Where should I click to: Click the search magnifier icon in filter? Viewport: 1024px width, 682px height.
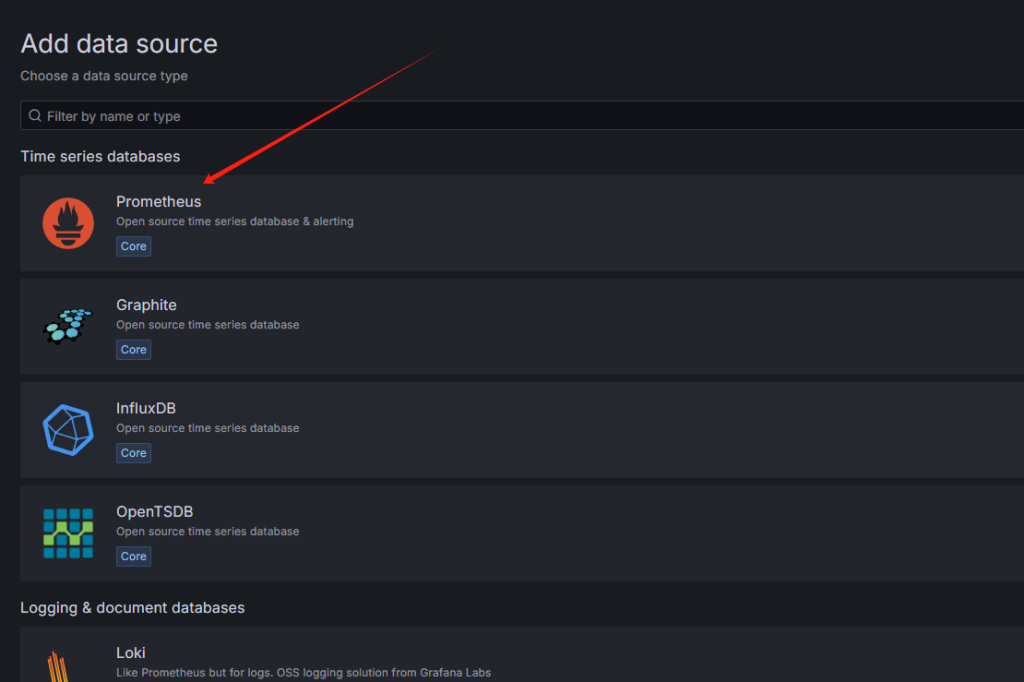pos(35,116)
